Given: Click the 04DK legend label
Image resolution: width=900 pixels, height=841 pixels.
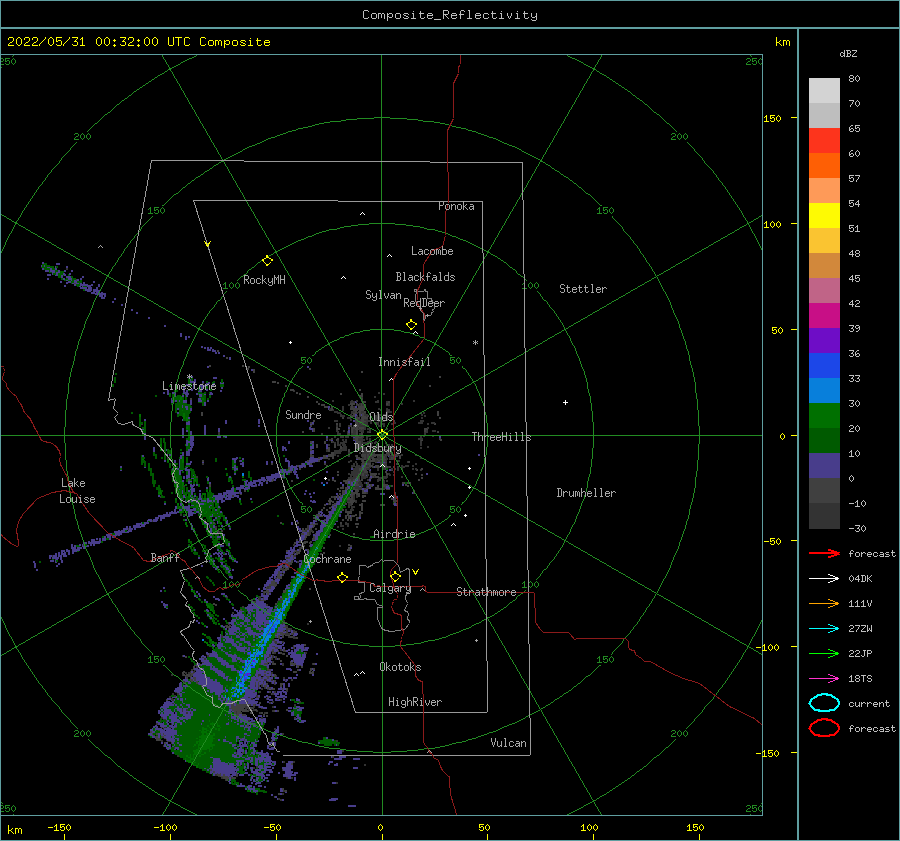Looking at the screenshot, I should pos(860,579).
